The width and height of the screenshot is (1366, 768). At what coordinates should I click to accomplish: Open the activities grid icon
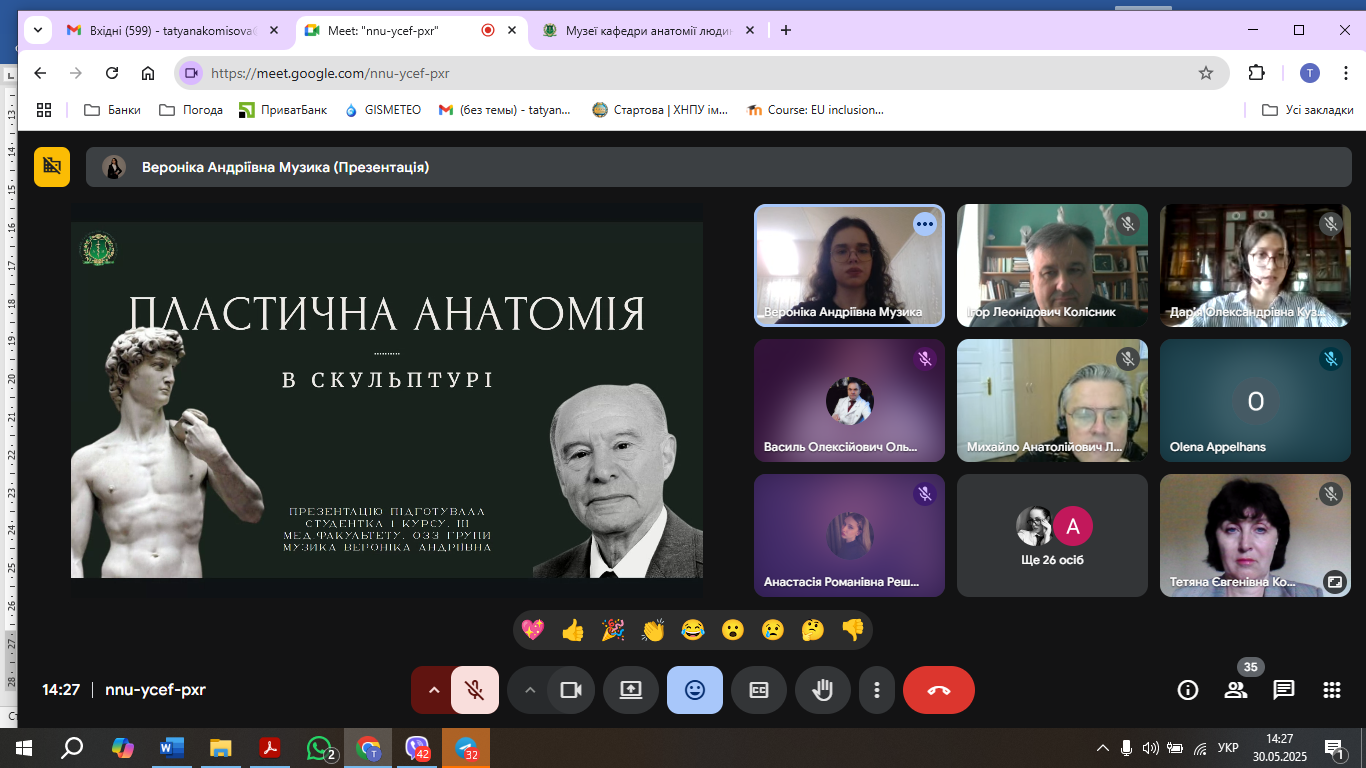[x=1332, y=690]
